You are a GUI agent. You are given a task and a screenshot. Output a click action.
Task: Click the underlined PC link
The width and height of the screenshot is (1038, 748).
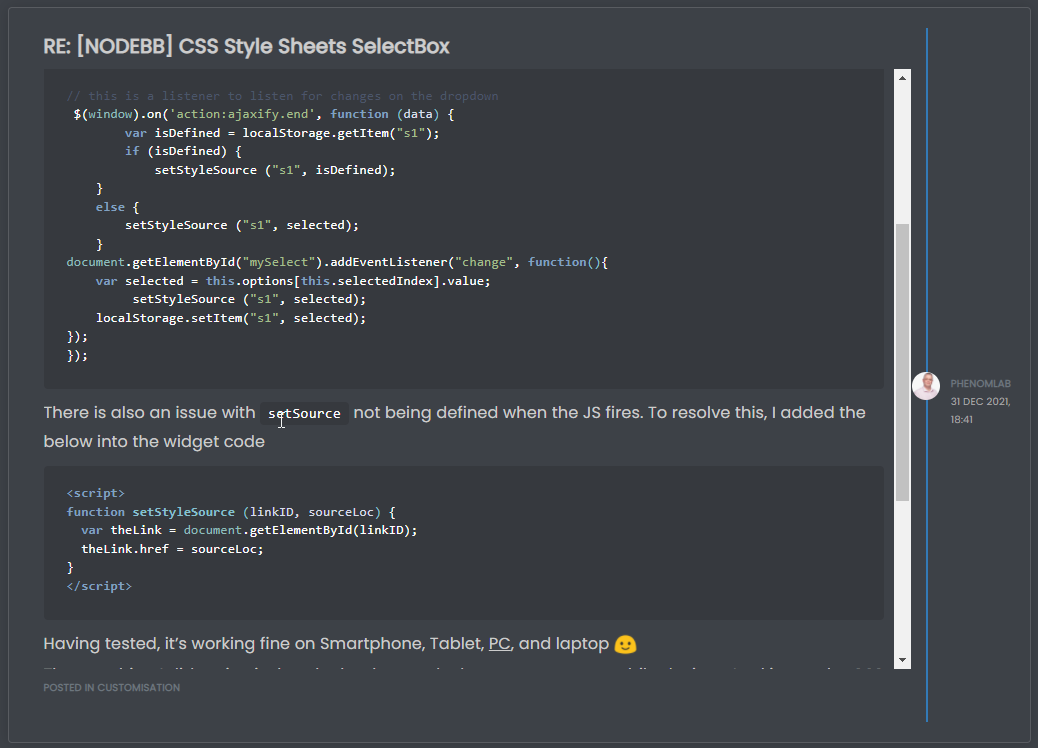click(x=499, y=644)
